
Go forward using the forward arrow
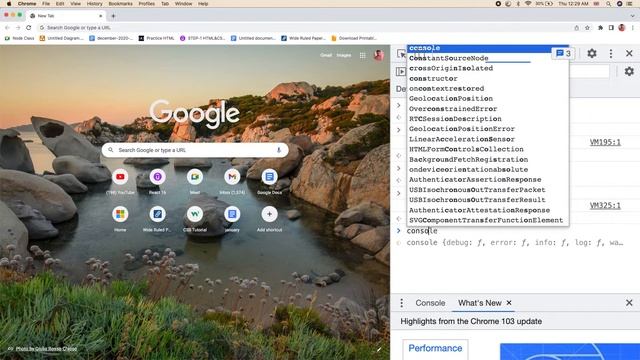[18, 28]
